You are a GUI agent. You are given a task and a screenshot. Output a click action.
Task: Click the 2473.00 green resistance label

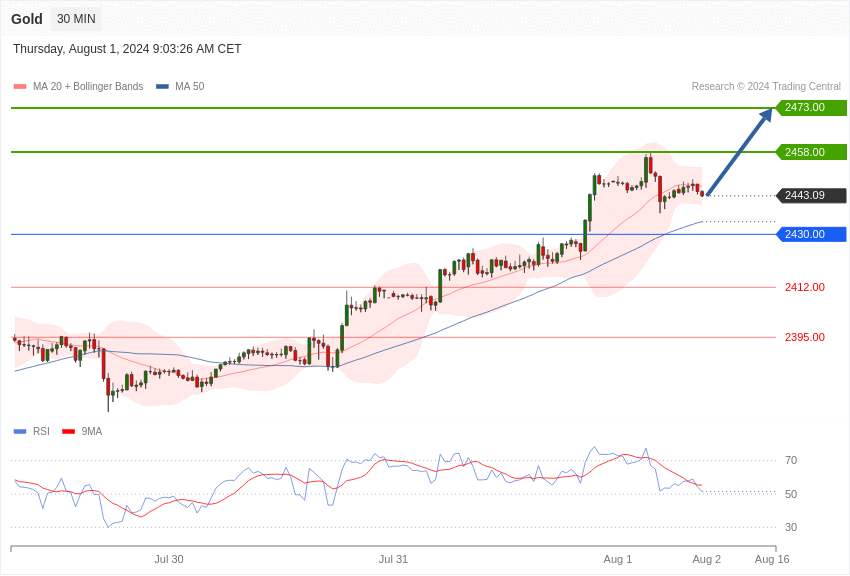812,107
